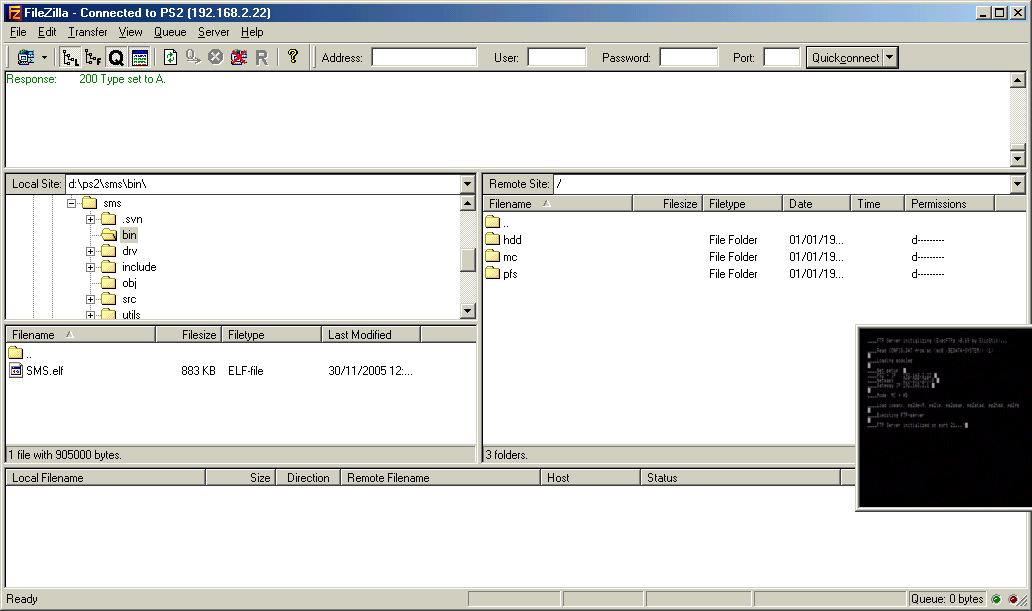
Task: Toggle the local directory tree view
Action: click(x=69, y=57)
